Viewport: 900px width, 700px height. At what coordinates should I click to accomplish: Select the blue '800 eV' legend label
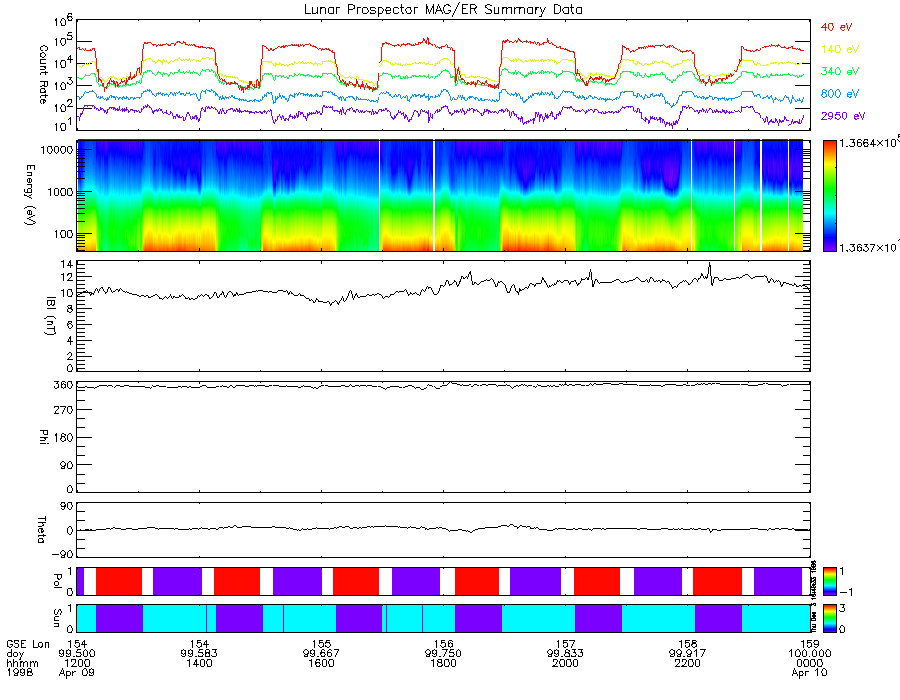(840, 94)
